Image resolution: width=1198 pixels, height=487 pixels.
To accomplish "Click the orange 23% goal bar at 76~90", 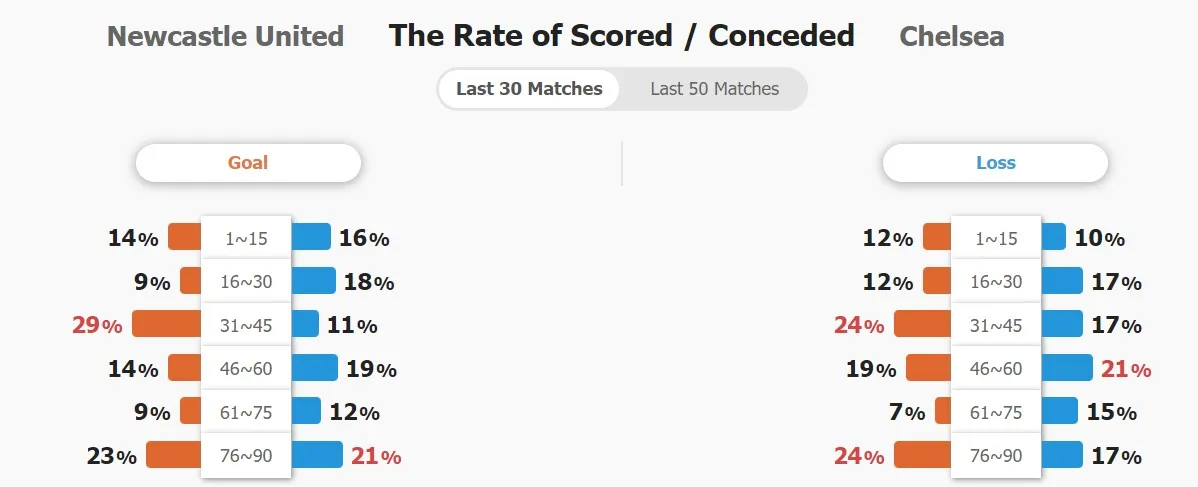I will pyautogui.click(x=174, y=454).
